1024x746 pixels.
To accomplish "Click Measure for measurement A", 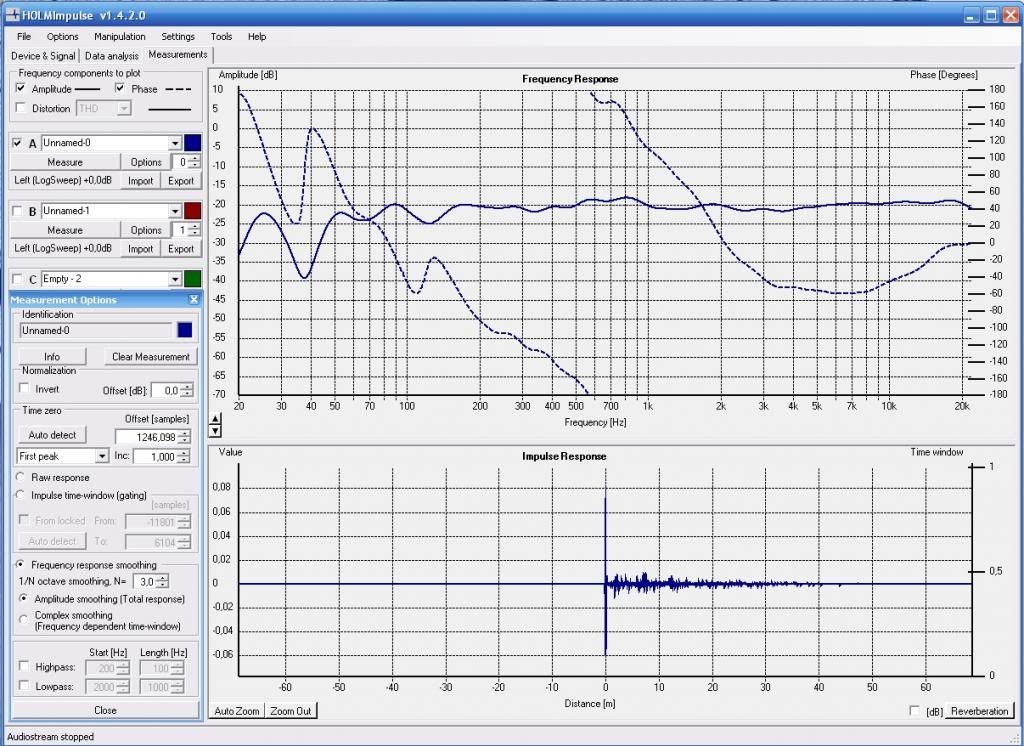I will coord(65,162).
